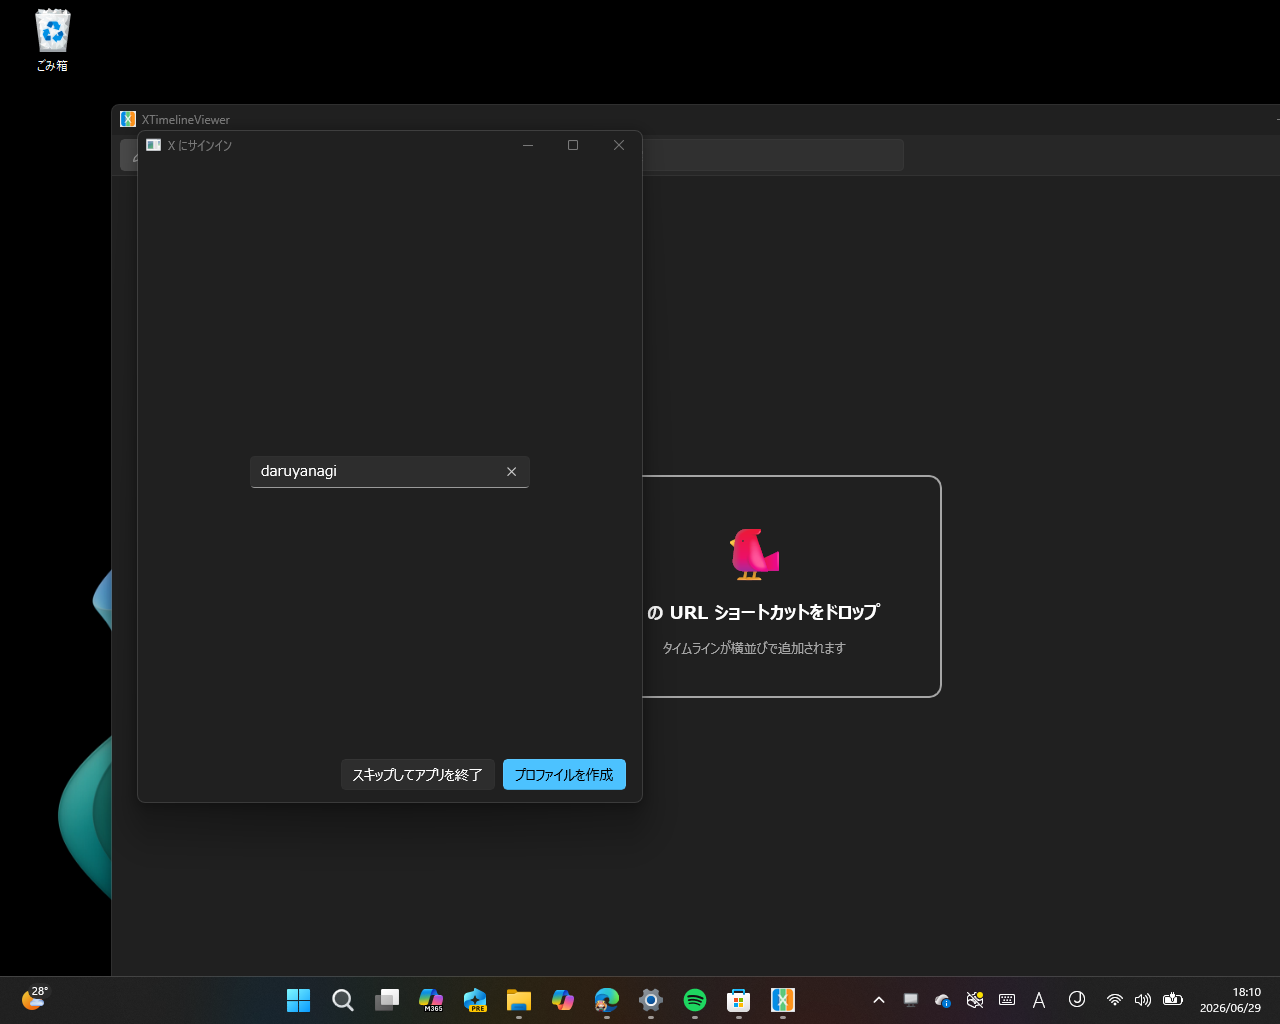1280x1024 pixels.
Task: Click the muted camera tray icon
Action: coord(975,1000)
